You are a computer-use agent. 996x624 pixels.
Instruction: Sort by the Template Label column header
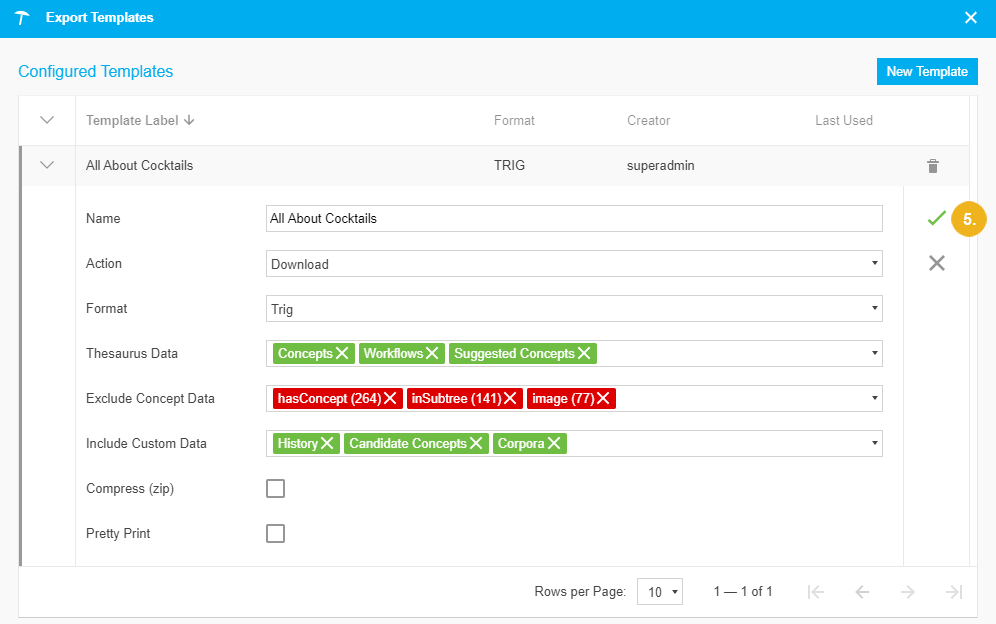click(139, 121)
